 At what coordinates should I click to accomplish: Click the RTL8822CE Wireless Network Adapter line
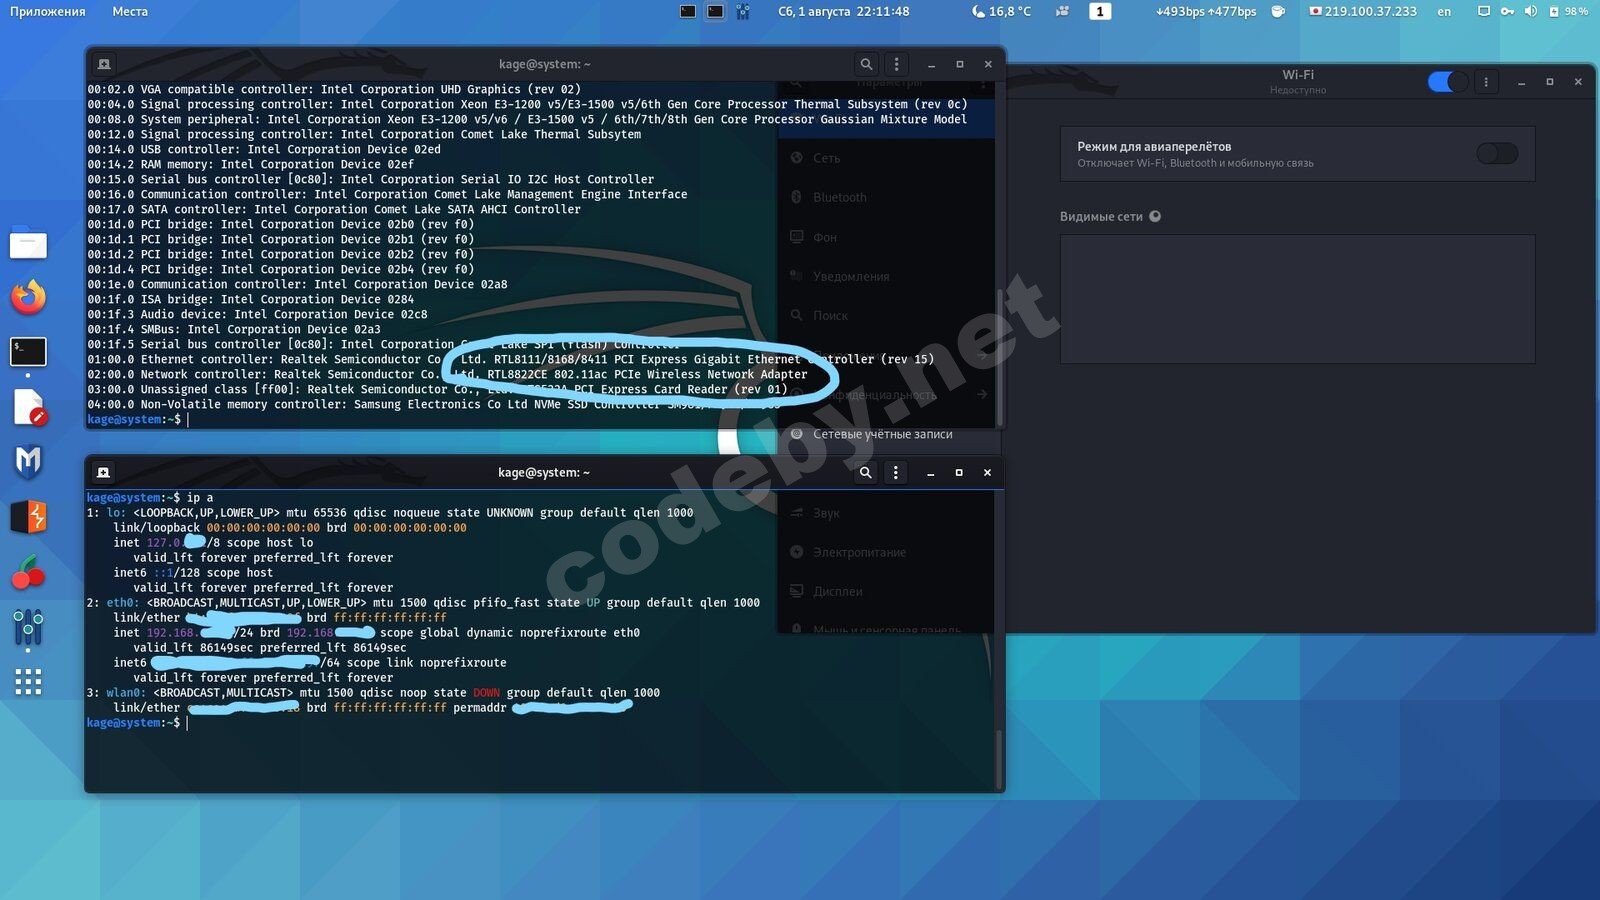(x=447, y=374)
